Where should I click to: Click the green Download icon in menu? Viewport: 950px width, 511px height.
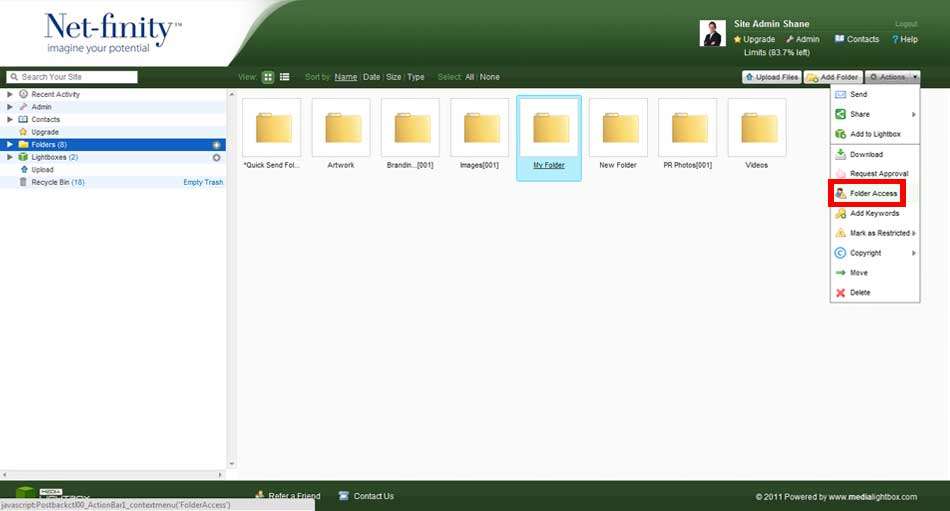pos(840,154)
